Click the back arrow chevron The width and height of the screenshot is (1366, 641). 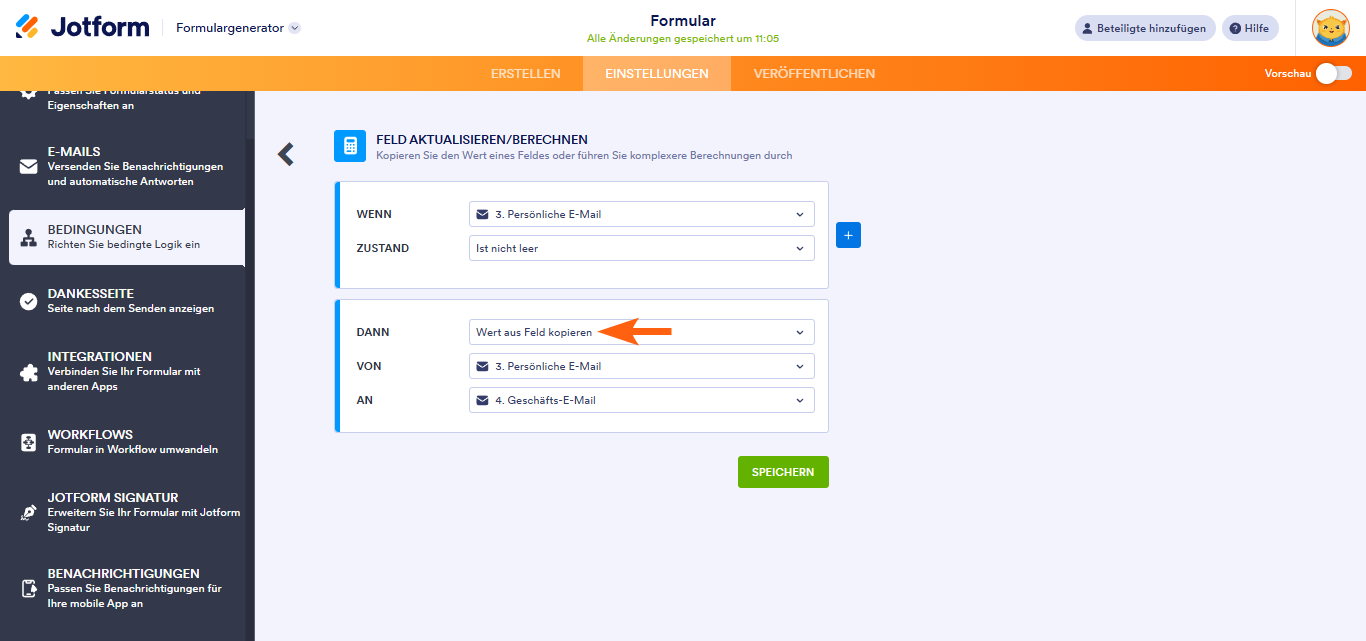click(x=286, y=154)
